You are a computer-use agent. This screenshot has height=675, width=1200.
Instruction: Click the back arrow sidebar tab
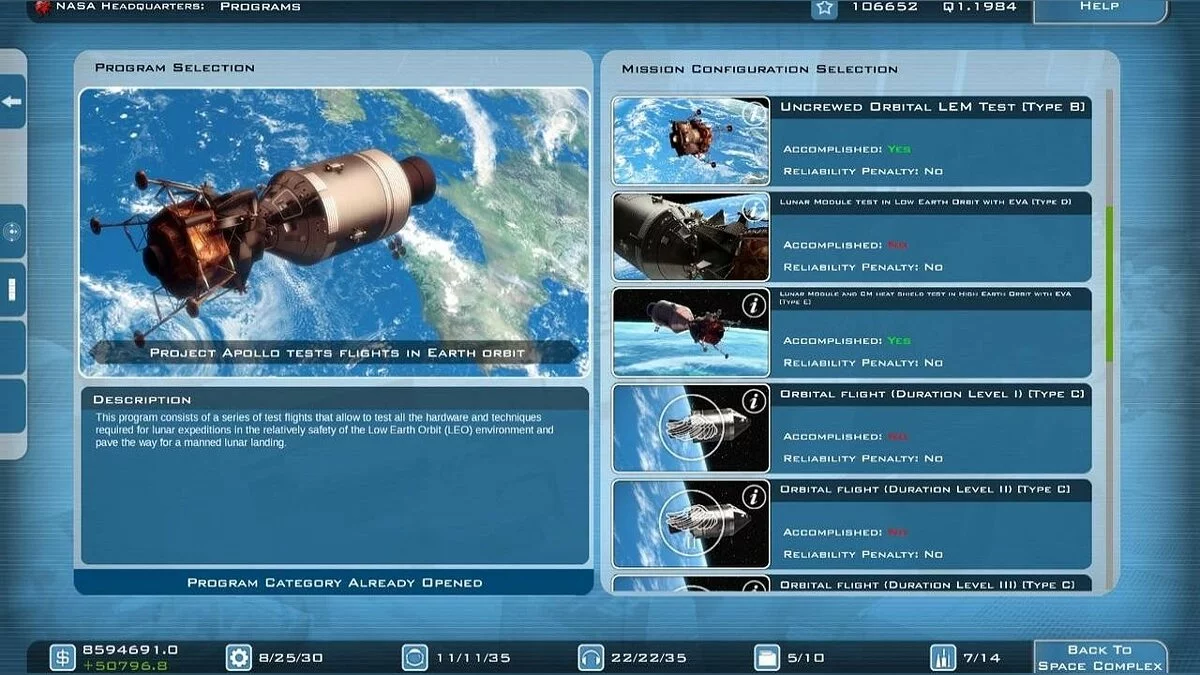point(12,102)
